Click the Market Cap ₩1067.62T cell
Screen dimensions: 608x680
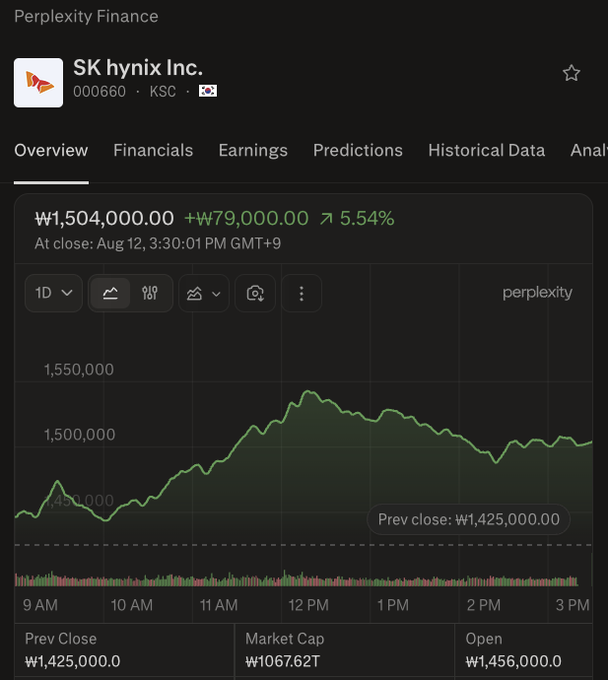click(344, 650)
